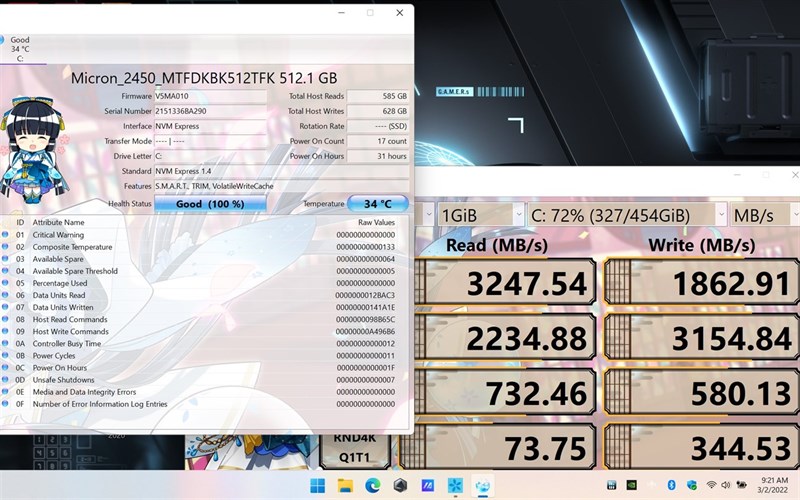Screen dimensions: 800x500
Task: Click the Good (100 %) health status button
Action: point(210,204)
